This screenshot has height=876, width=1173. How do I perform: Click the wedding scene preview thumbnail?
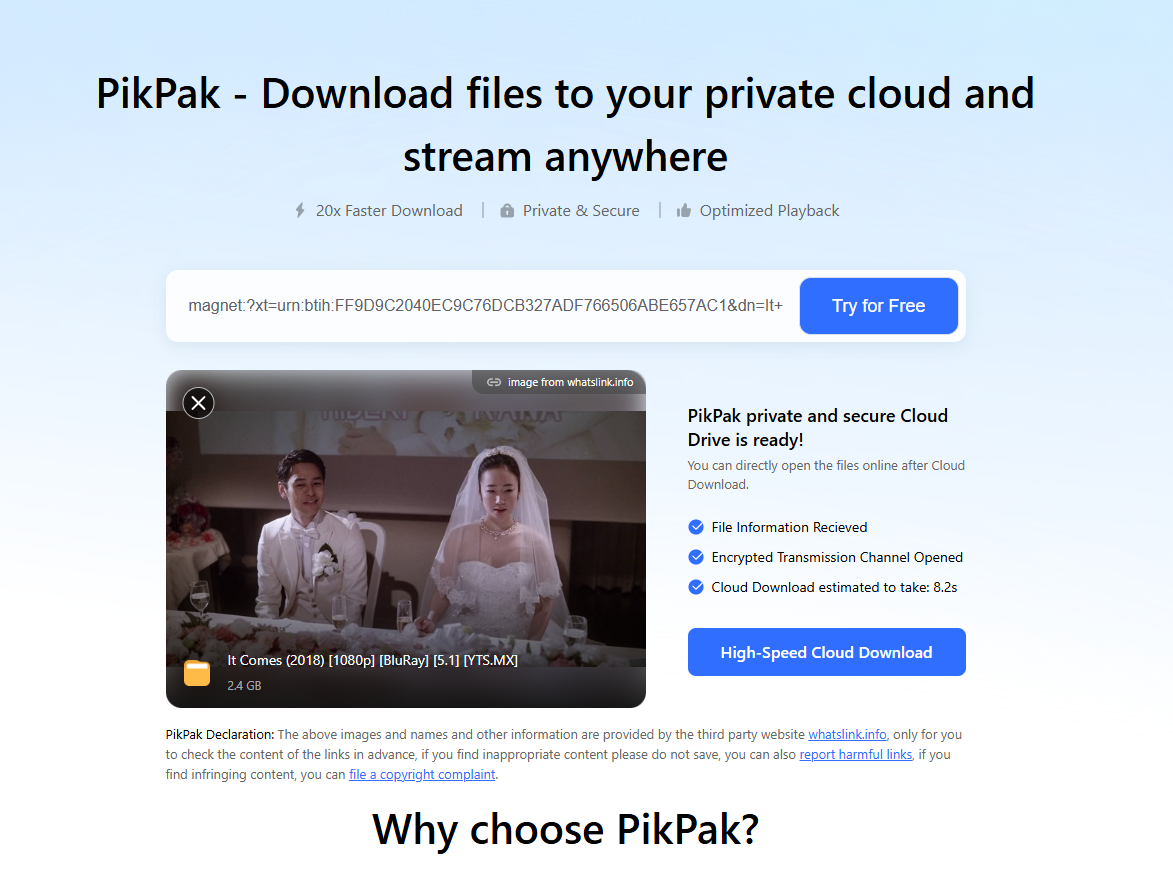coord(405,539)
